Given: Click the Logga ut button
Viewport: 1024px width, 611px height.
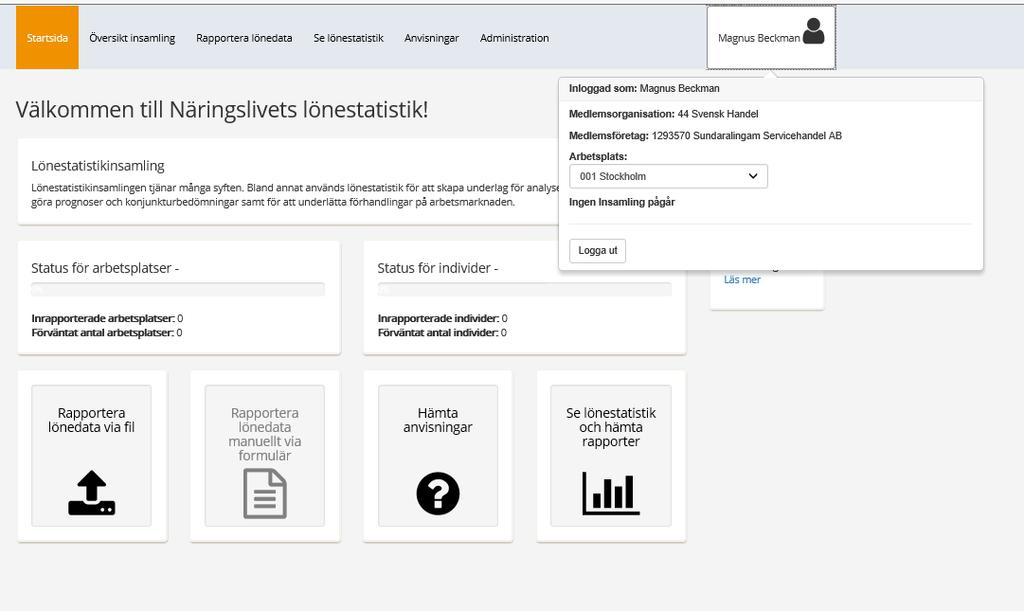Looking at the screenshot, I should click(598, 251).
